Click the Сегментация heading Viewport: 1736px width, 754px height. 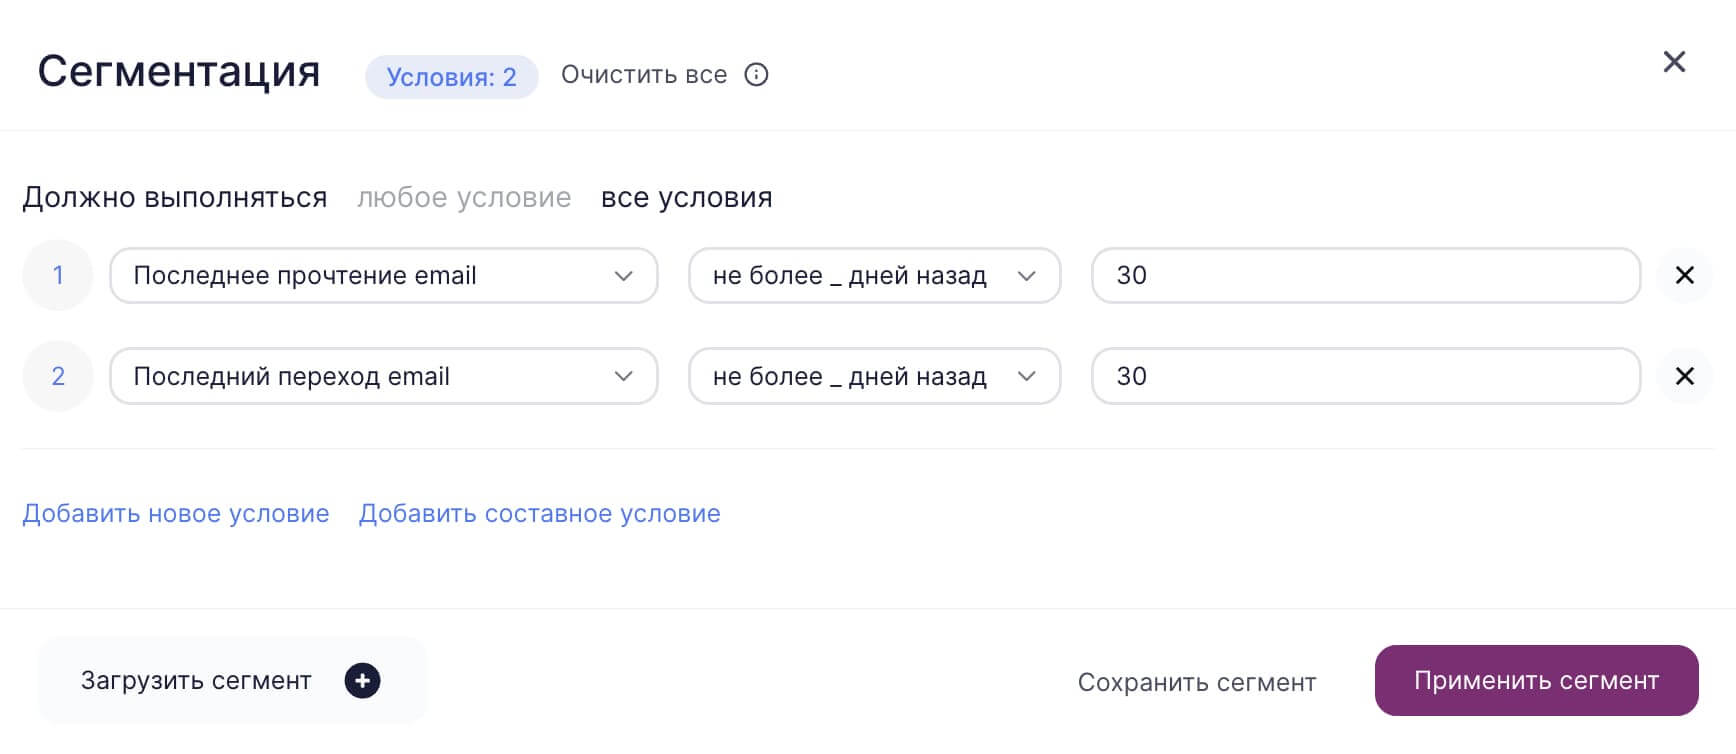(179, 72)
